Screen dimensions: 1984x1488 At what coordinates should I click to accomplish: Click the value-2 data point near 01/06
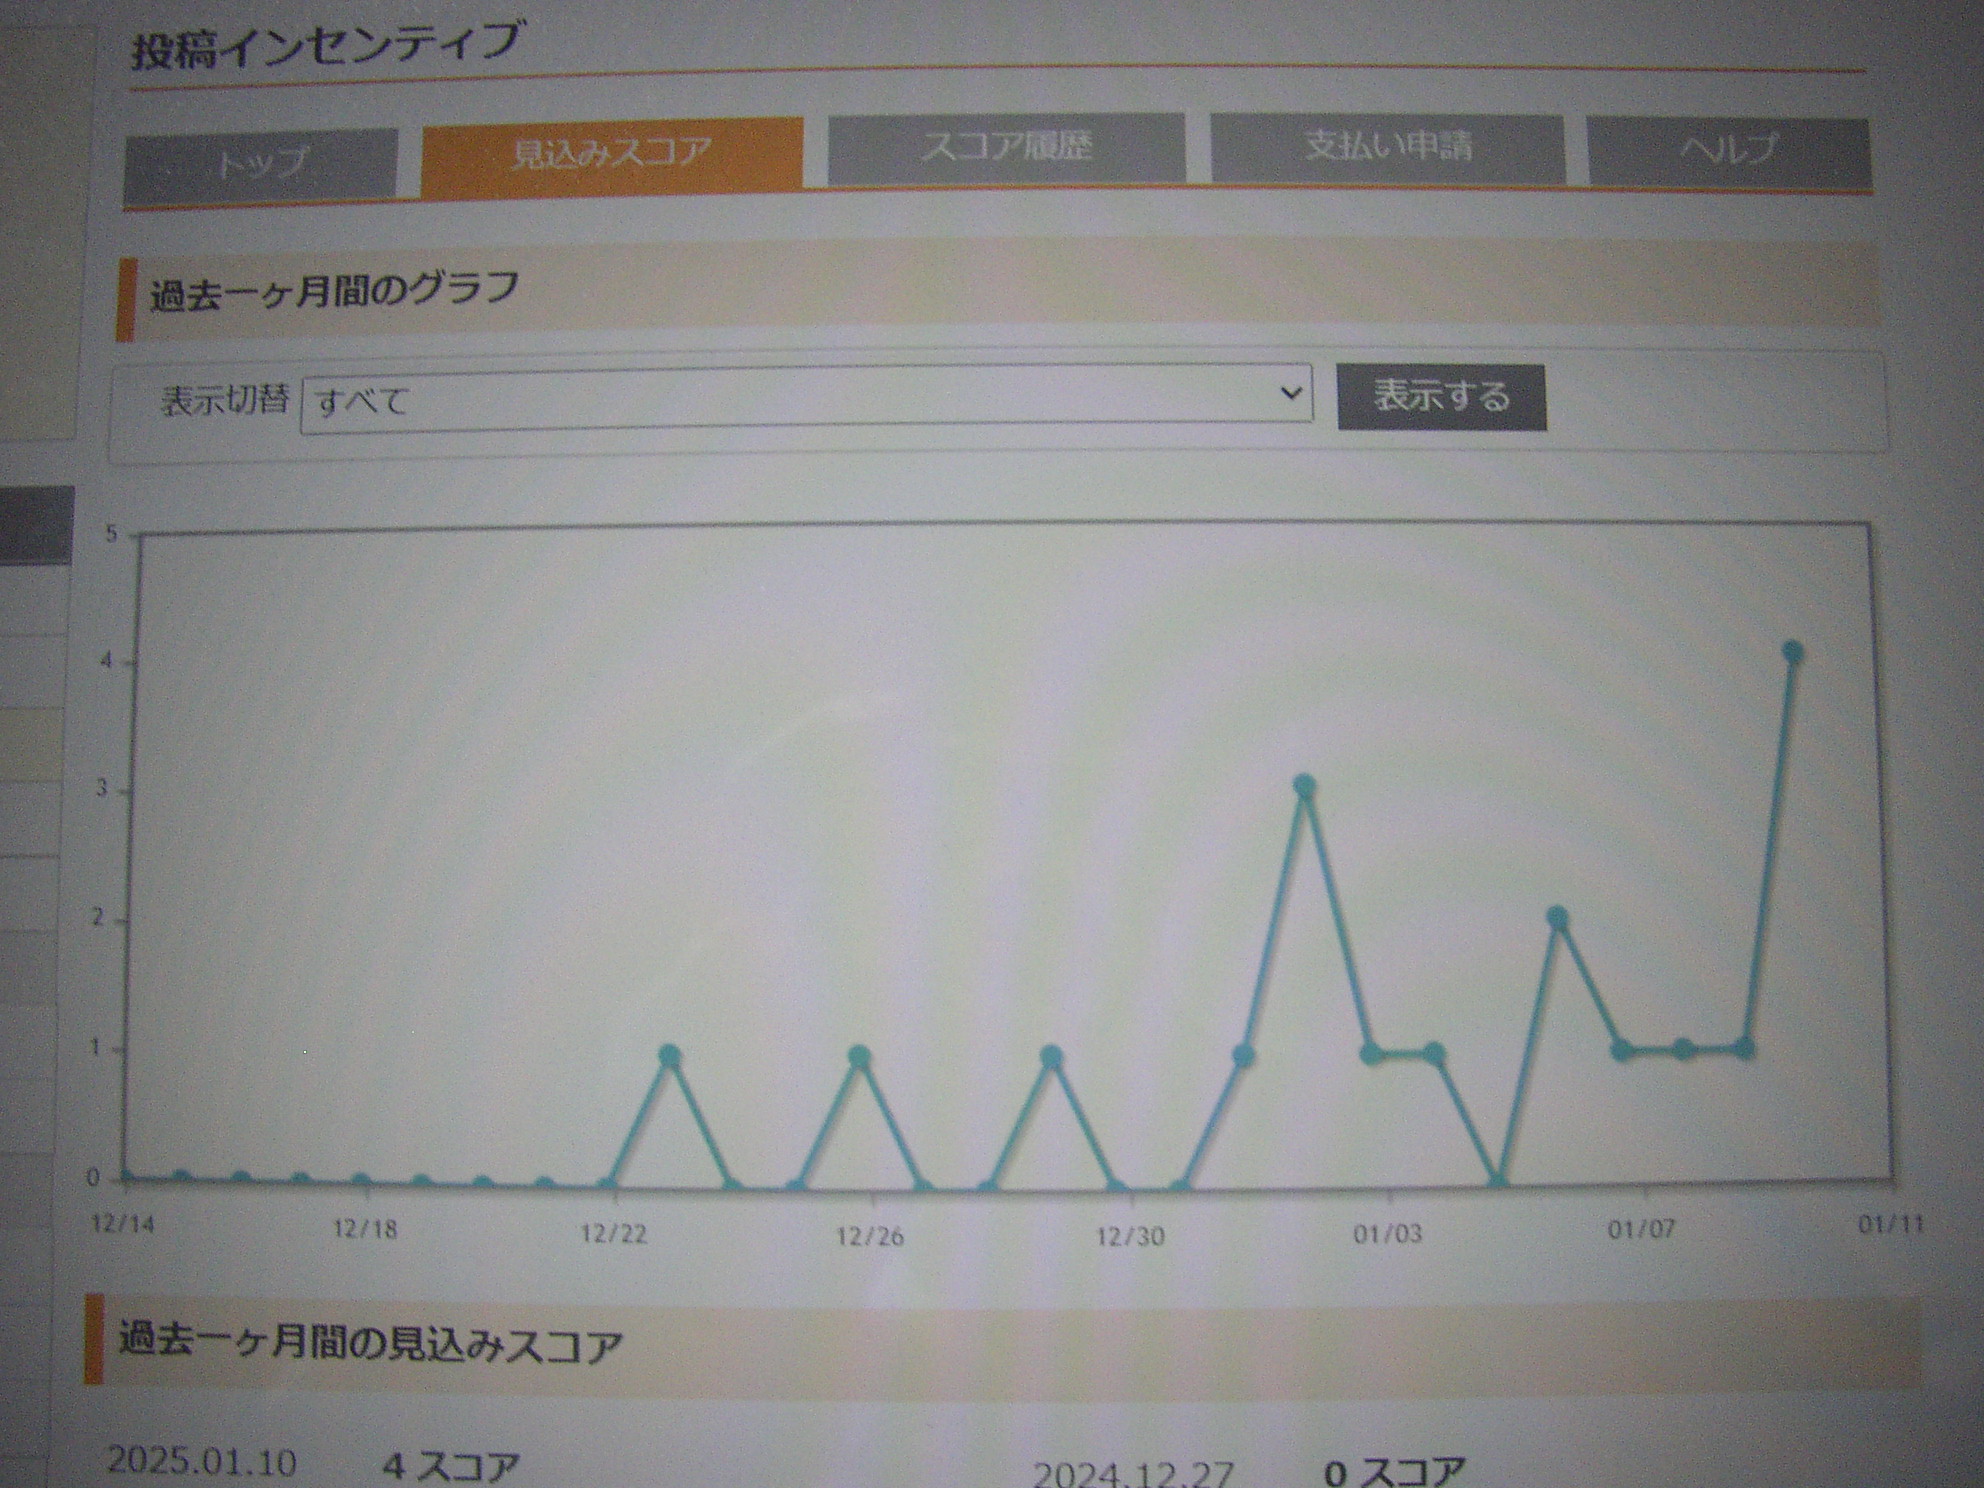pyautogui.click(x=1557, y=918)
